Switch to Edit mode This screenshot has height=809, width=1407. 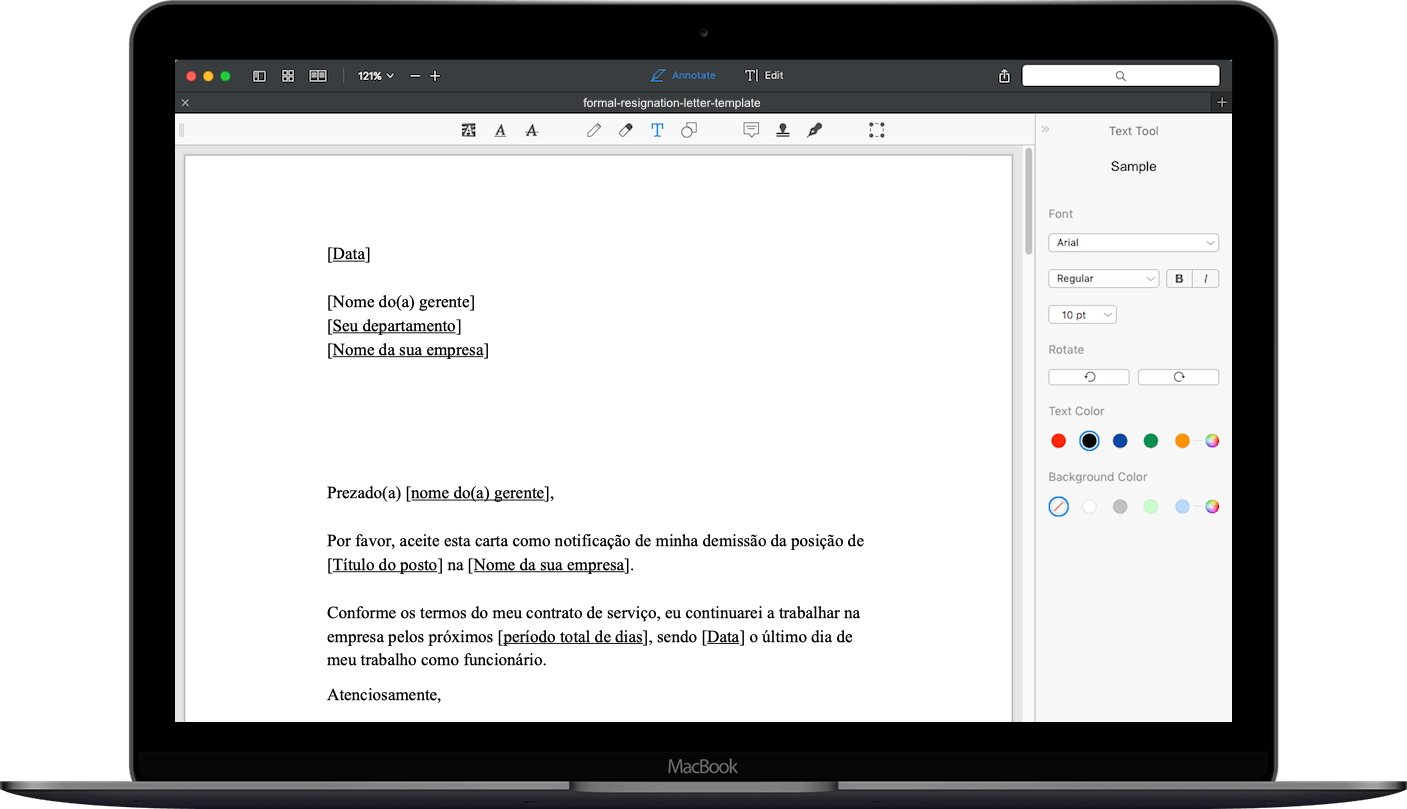[764, 76]
